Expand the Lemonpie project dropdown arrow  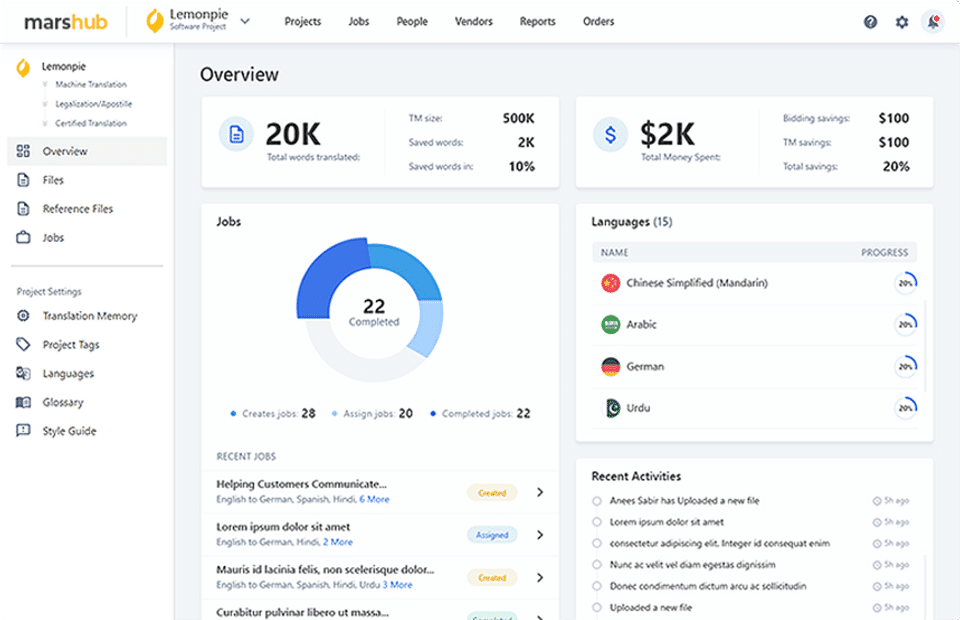point(245,21)
